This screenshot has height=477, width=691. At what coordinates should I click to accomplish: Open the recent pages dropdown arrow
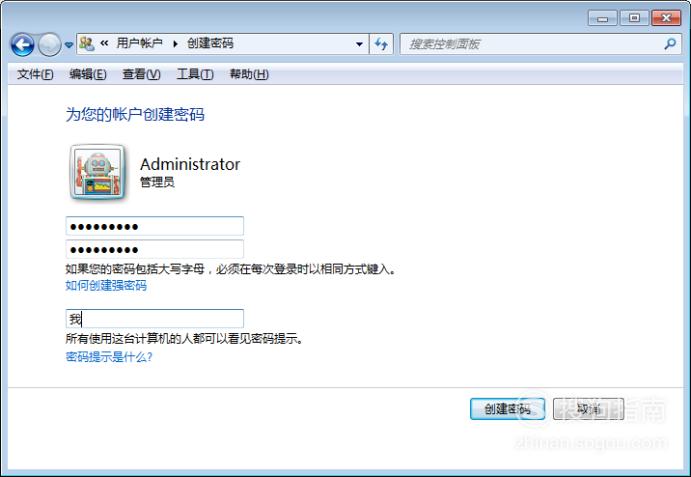point(69,45)
